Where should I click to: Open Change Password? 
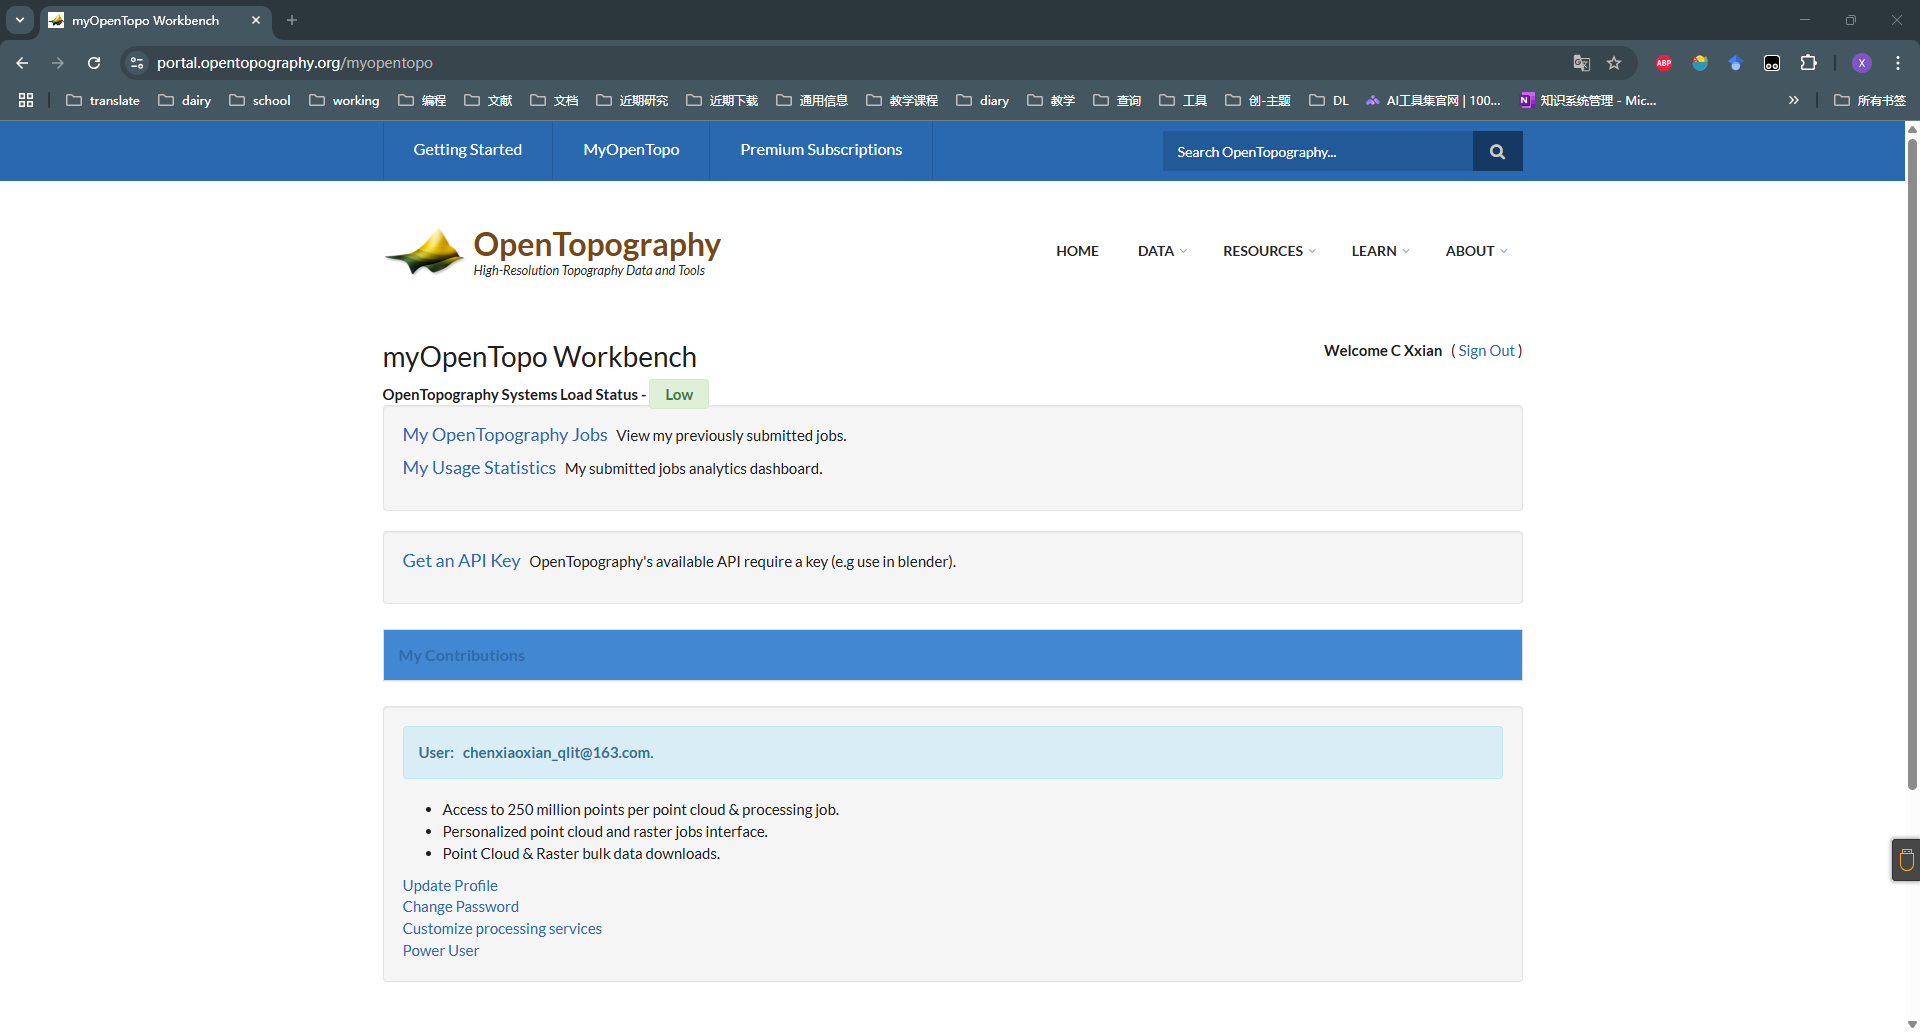[460, 907]
